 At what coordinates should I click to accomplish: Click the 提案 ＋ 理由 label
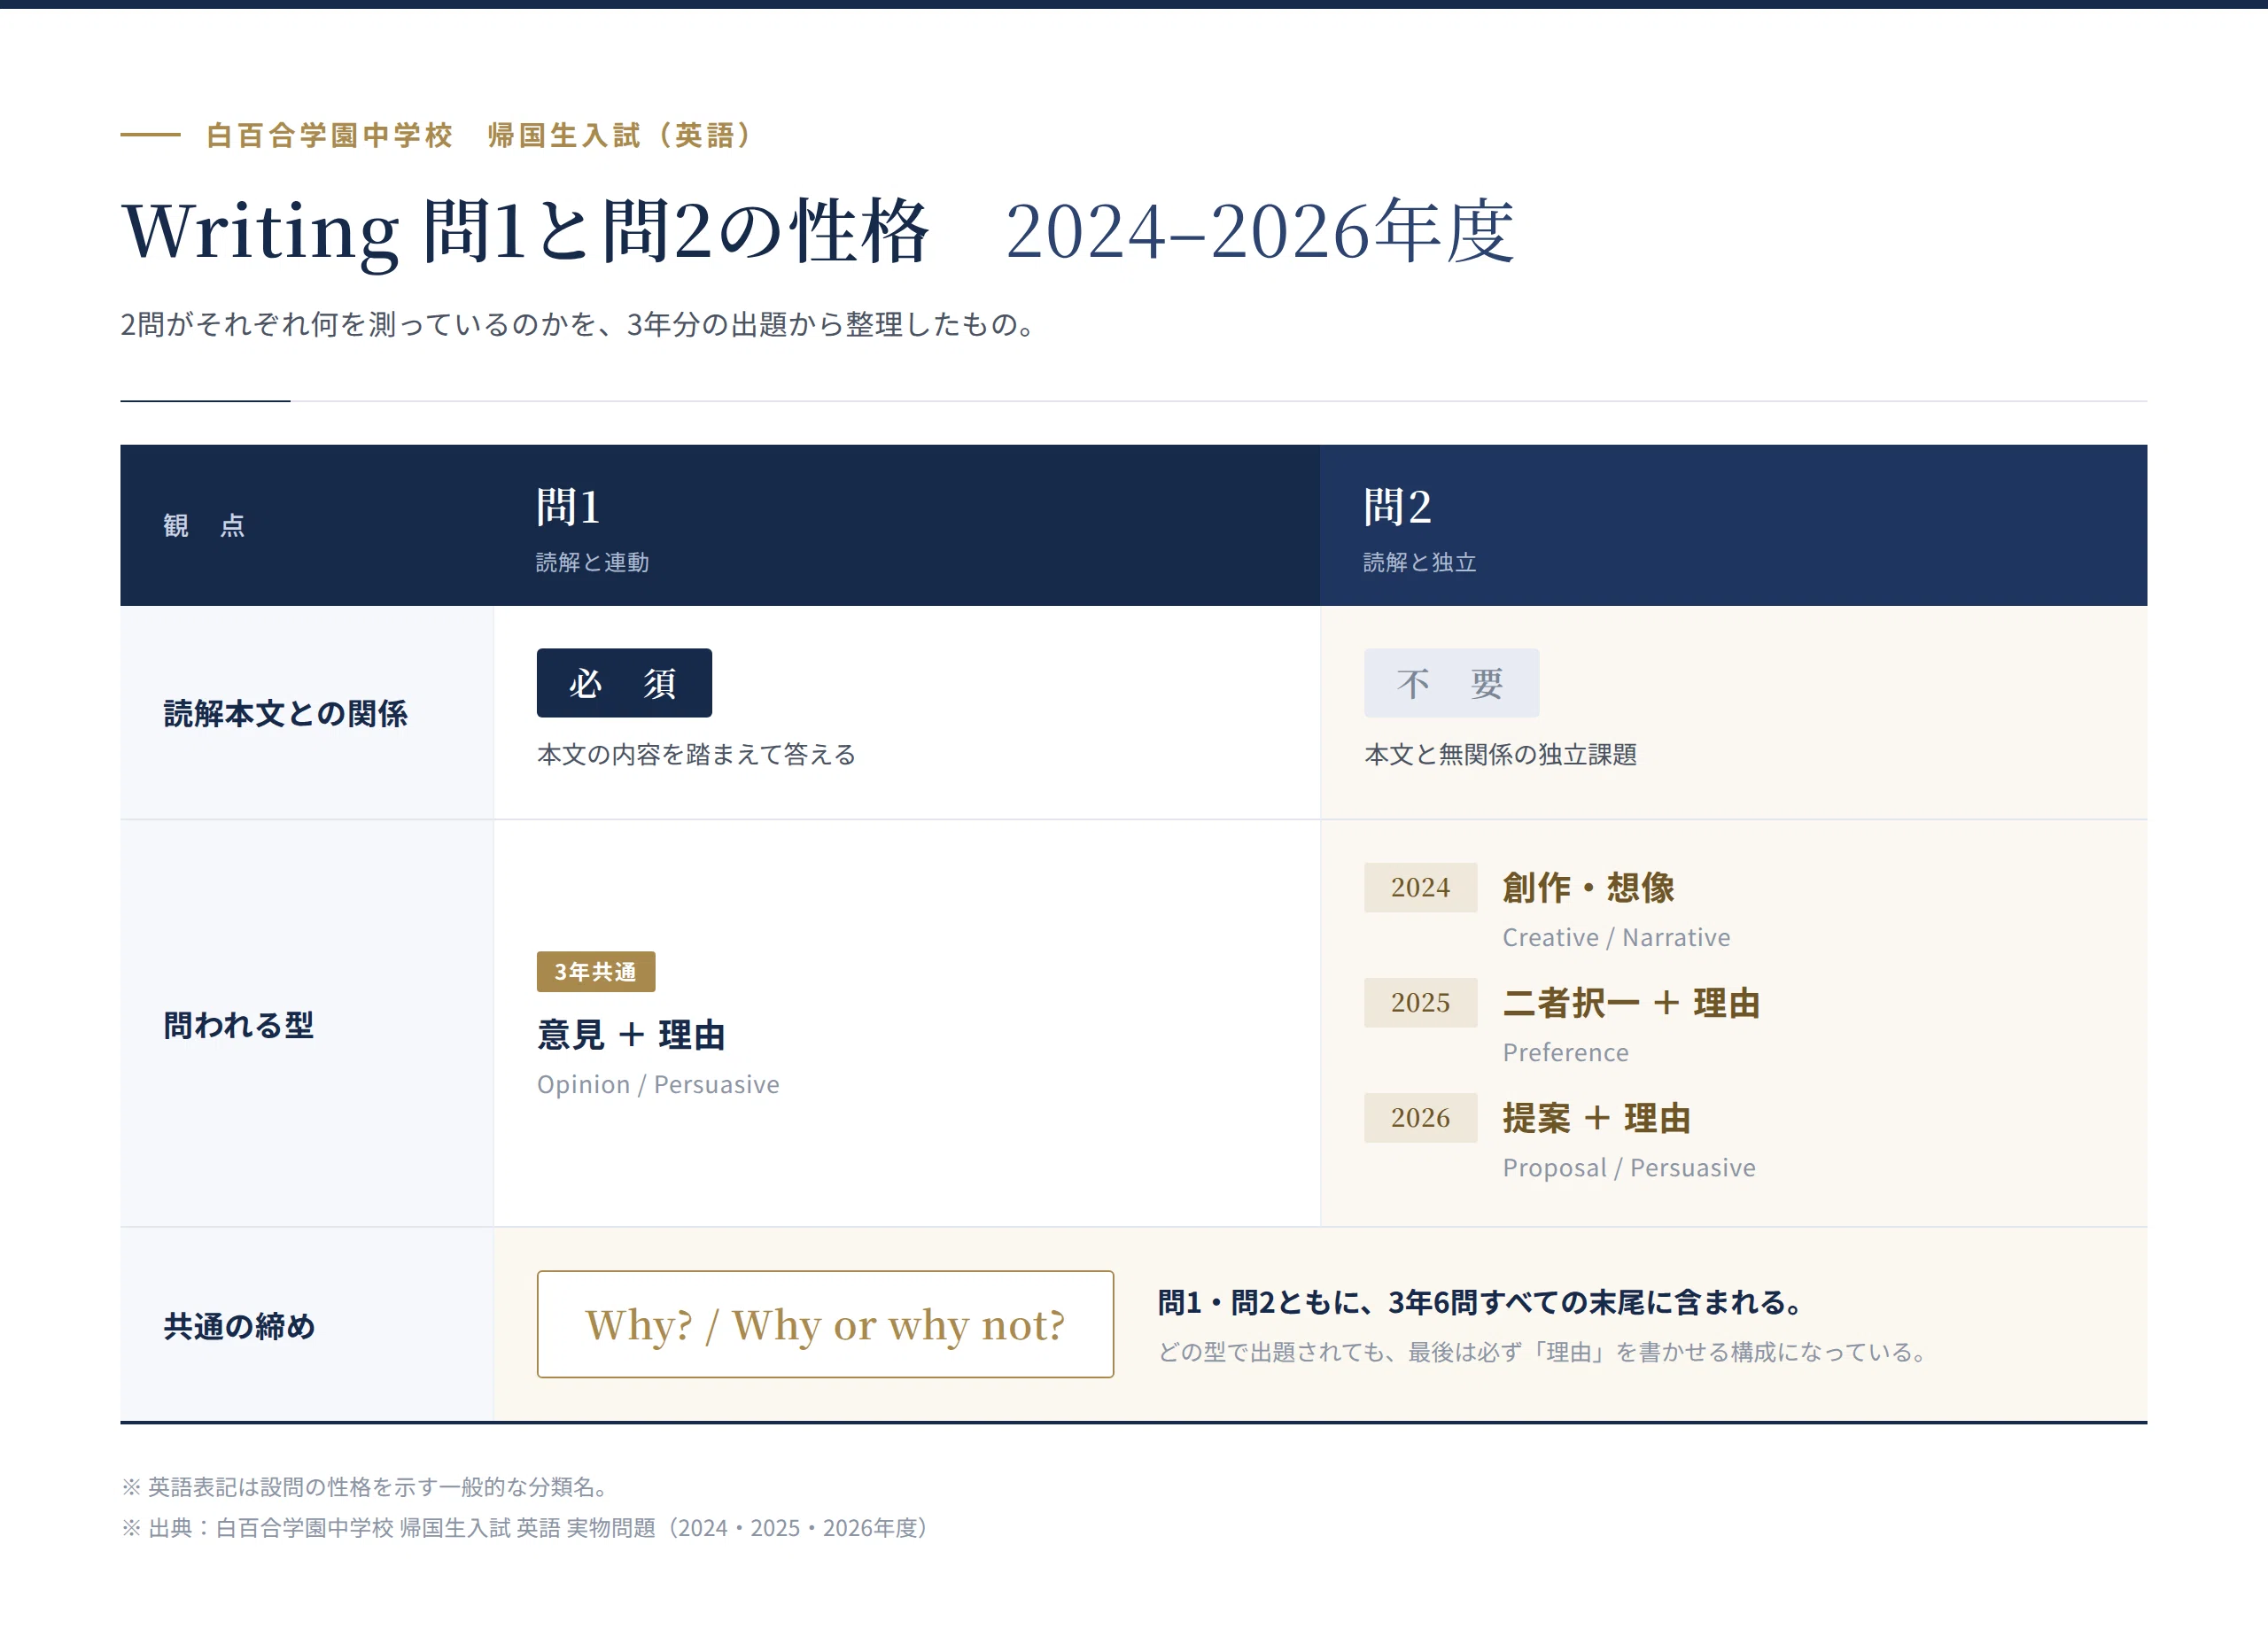pos(1596,1117)
